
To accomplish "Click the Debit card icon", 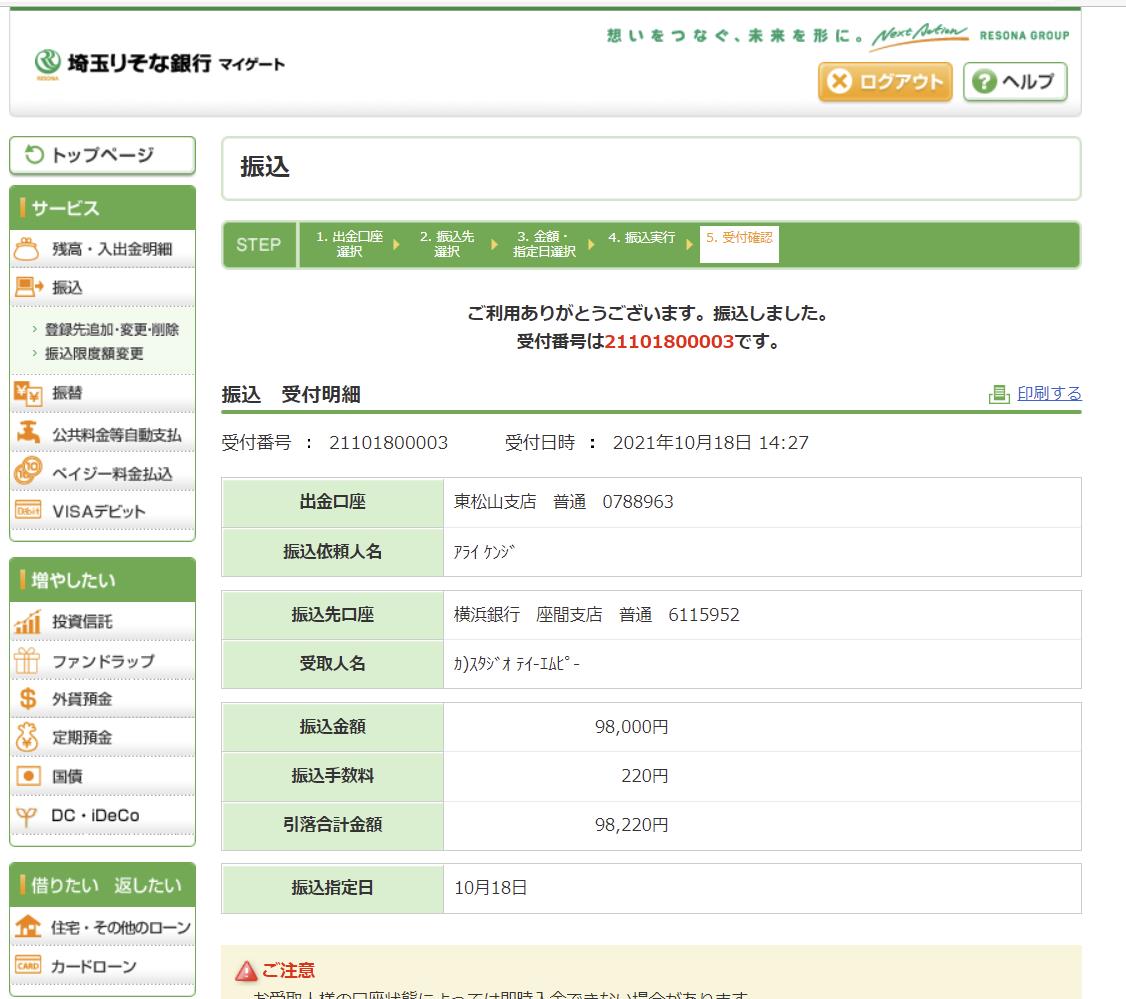I will (28, 511).
